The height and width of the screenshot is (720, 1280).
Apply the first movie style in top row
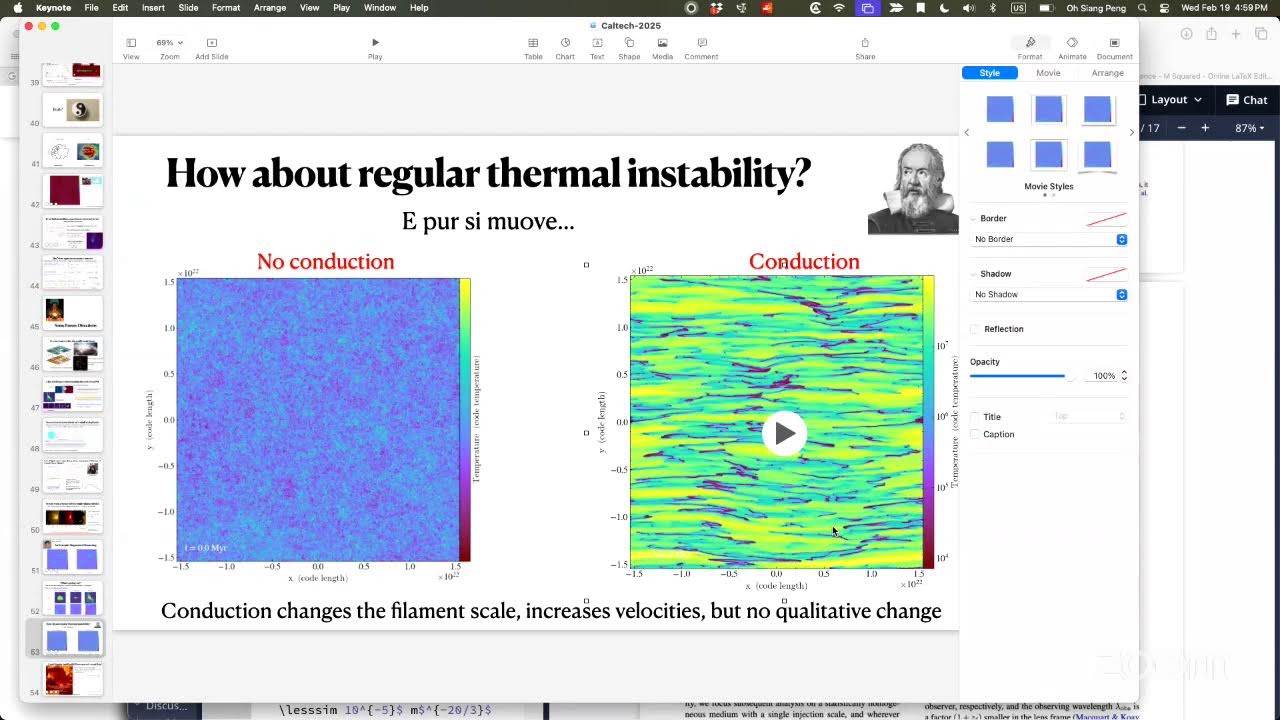pos(1000,109)
